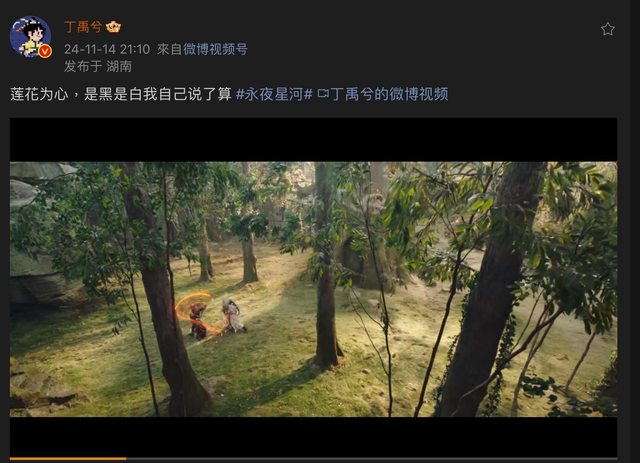Seek to the middle of the video progress bar
Viewport: 640px width, 463px height.
pos(313,459)
